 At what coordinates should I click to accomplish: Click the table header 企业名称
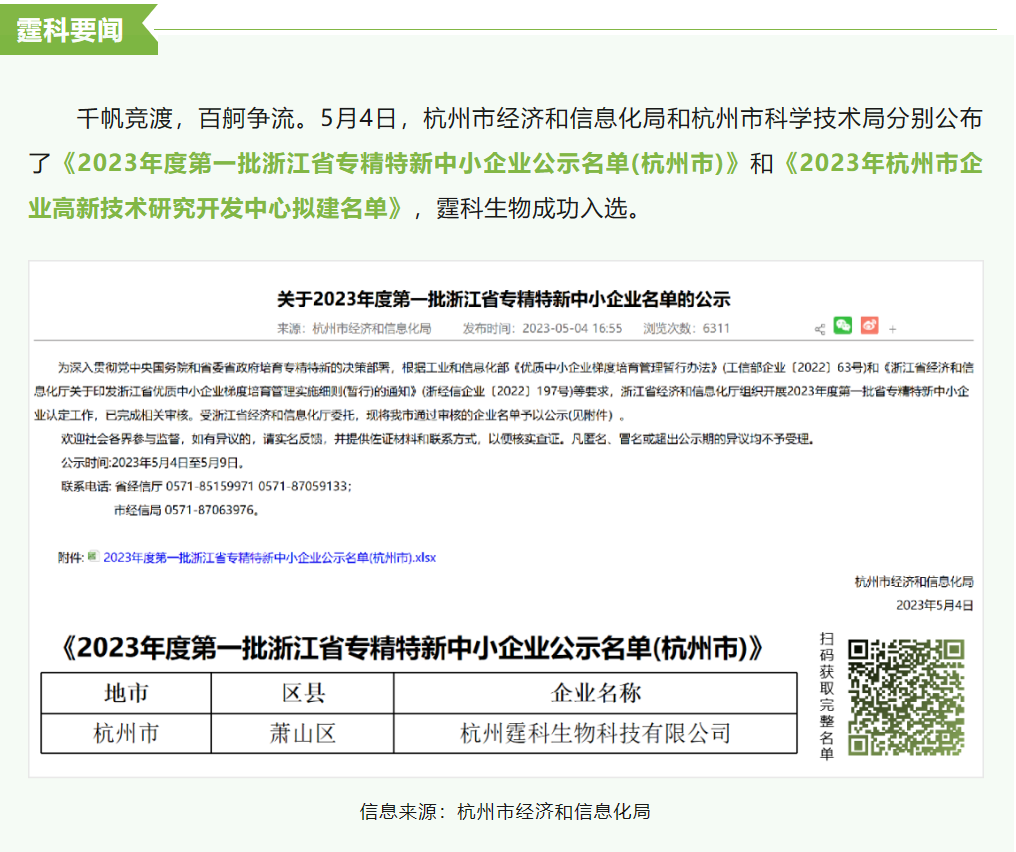click(x=595, y=693)
